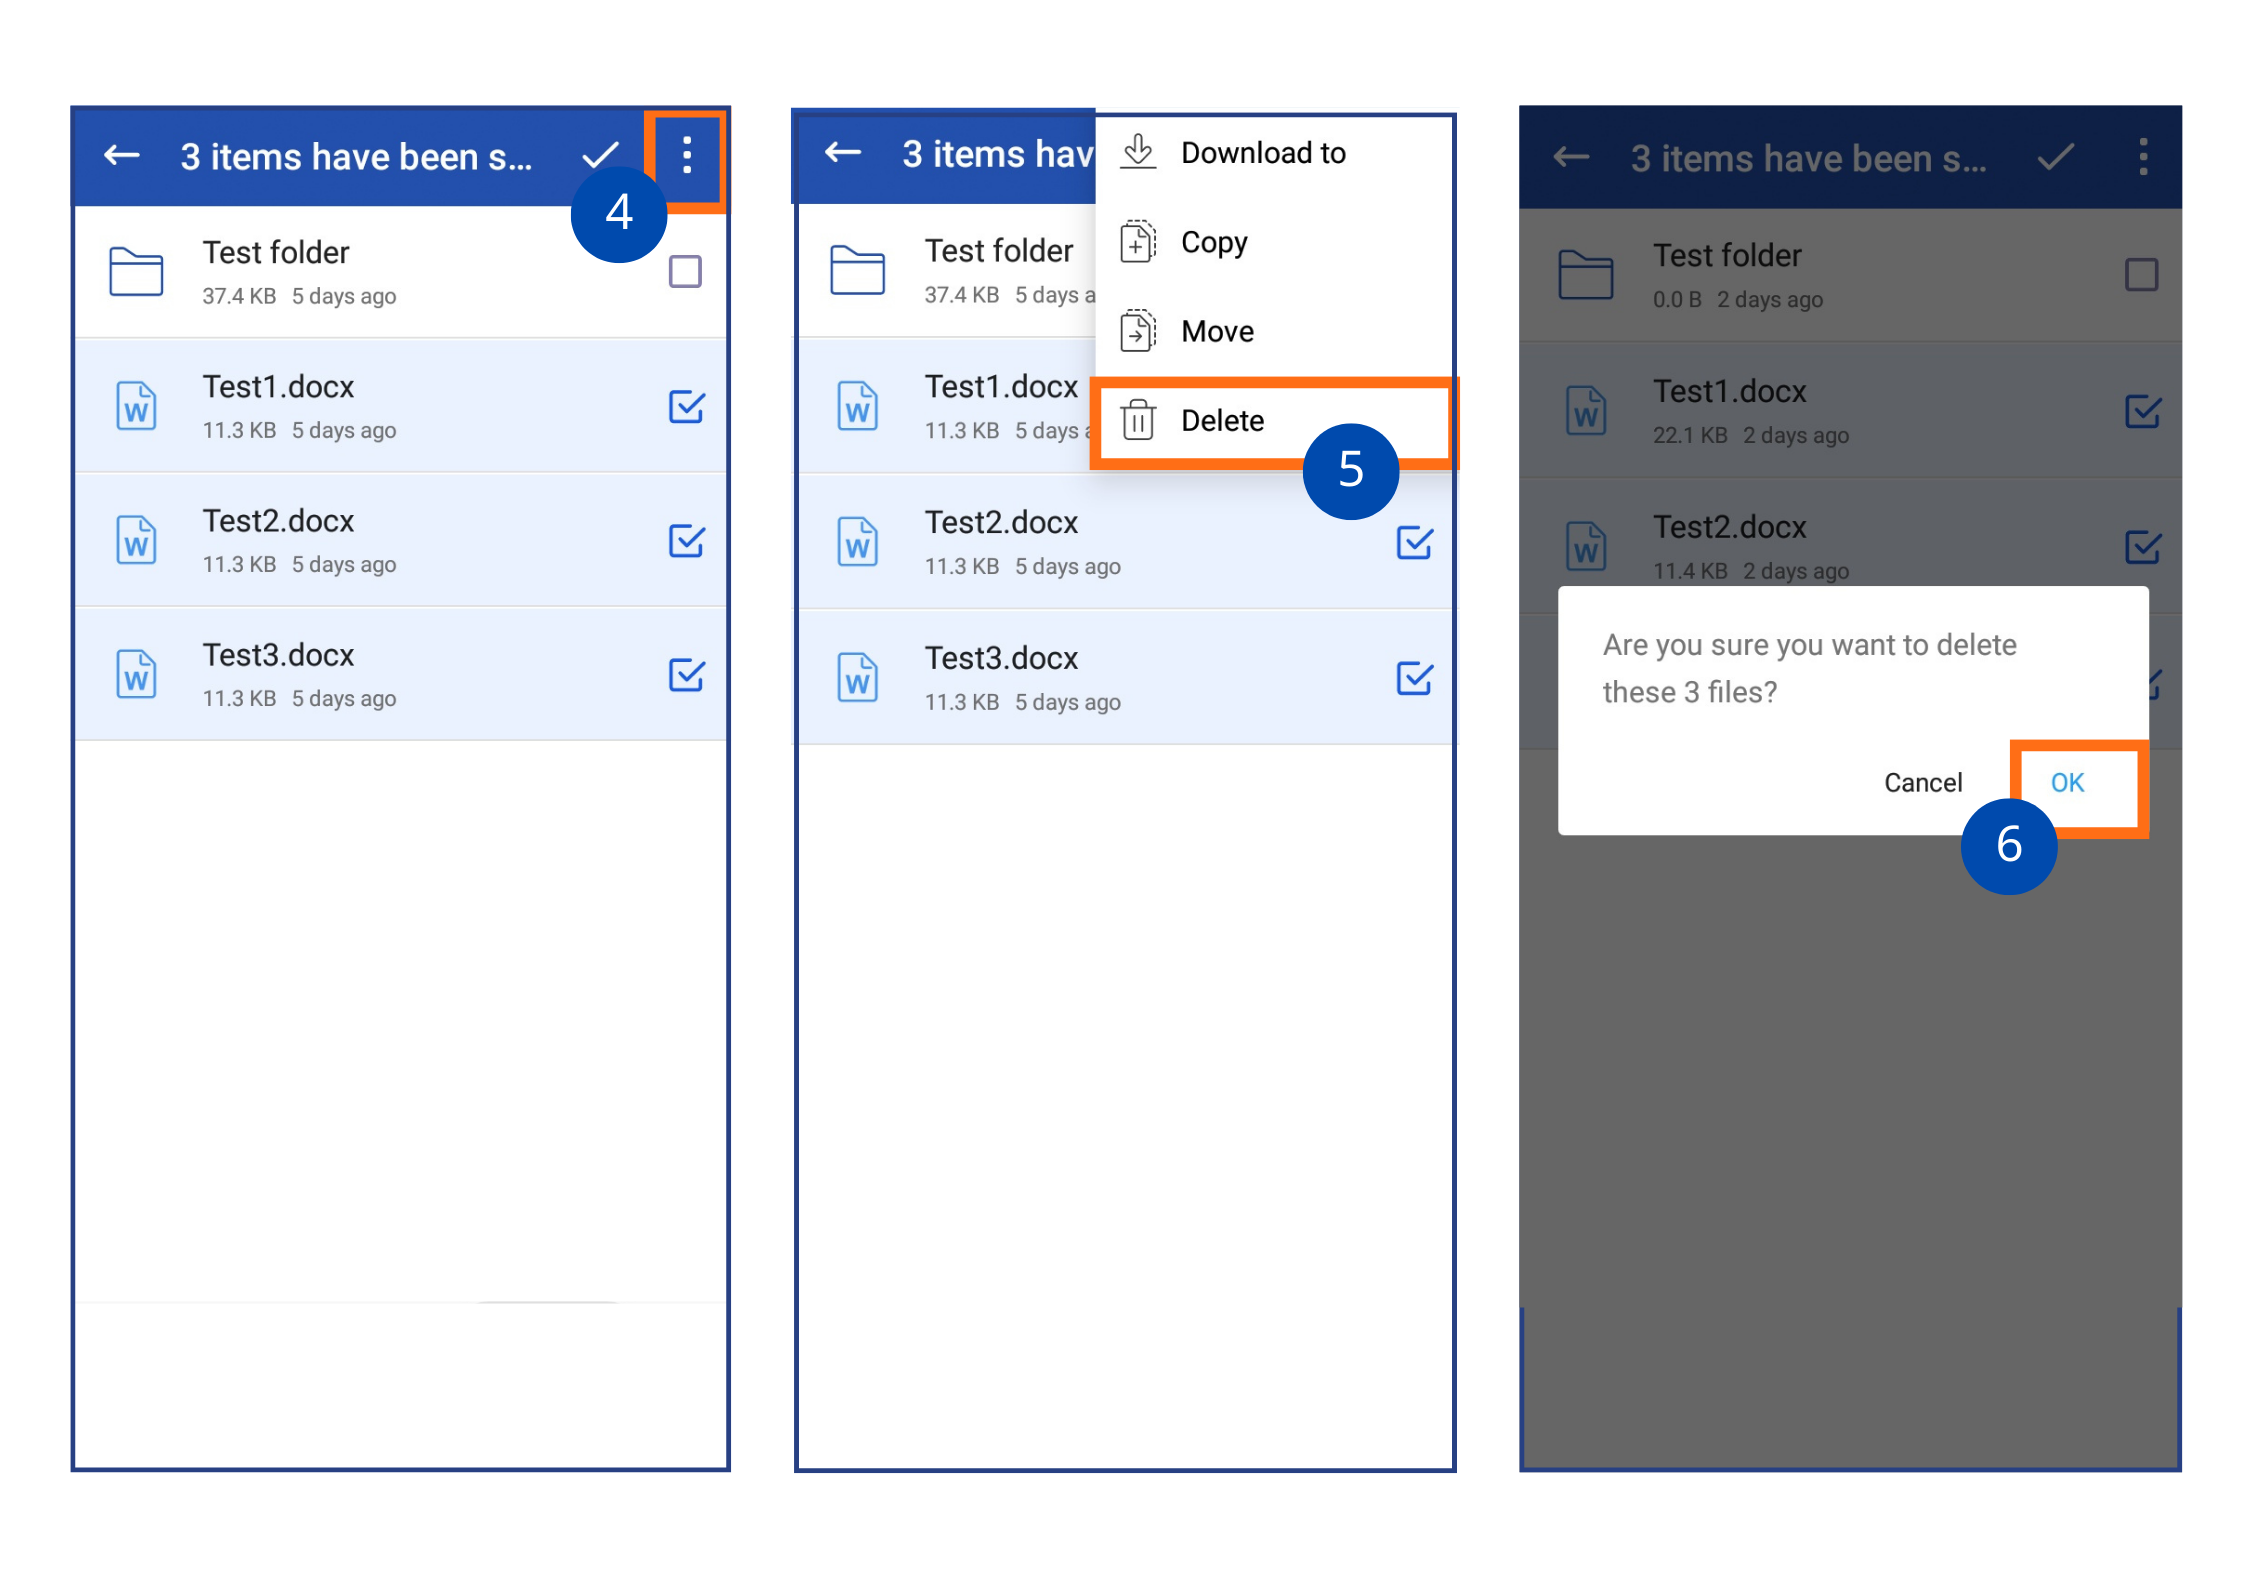Click three-dot menu in third screen header
The image size is (2245, 1587).
point(2143,157)
